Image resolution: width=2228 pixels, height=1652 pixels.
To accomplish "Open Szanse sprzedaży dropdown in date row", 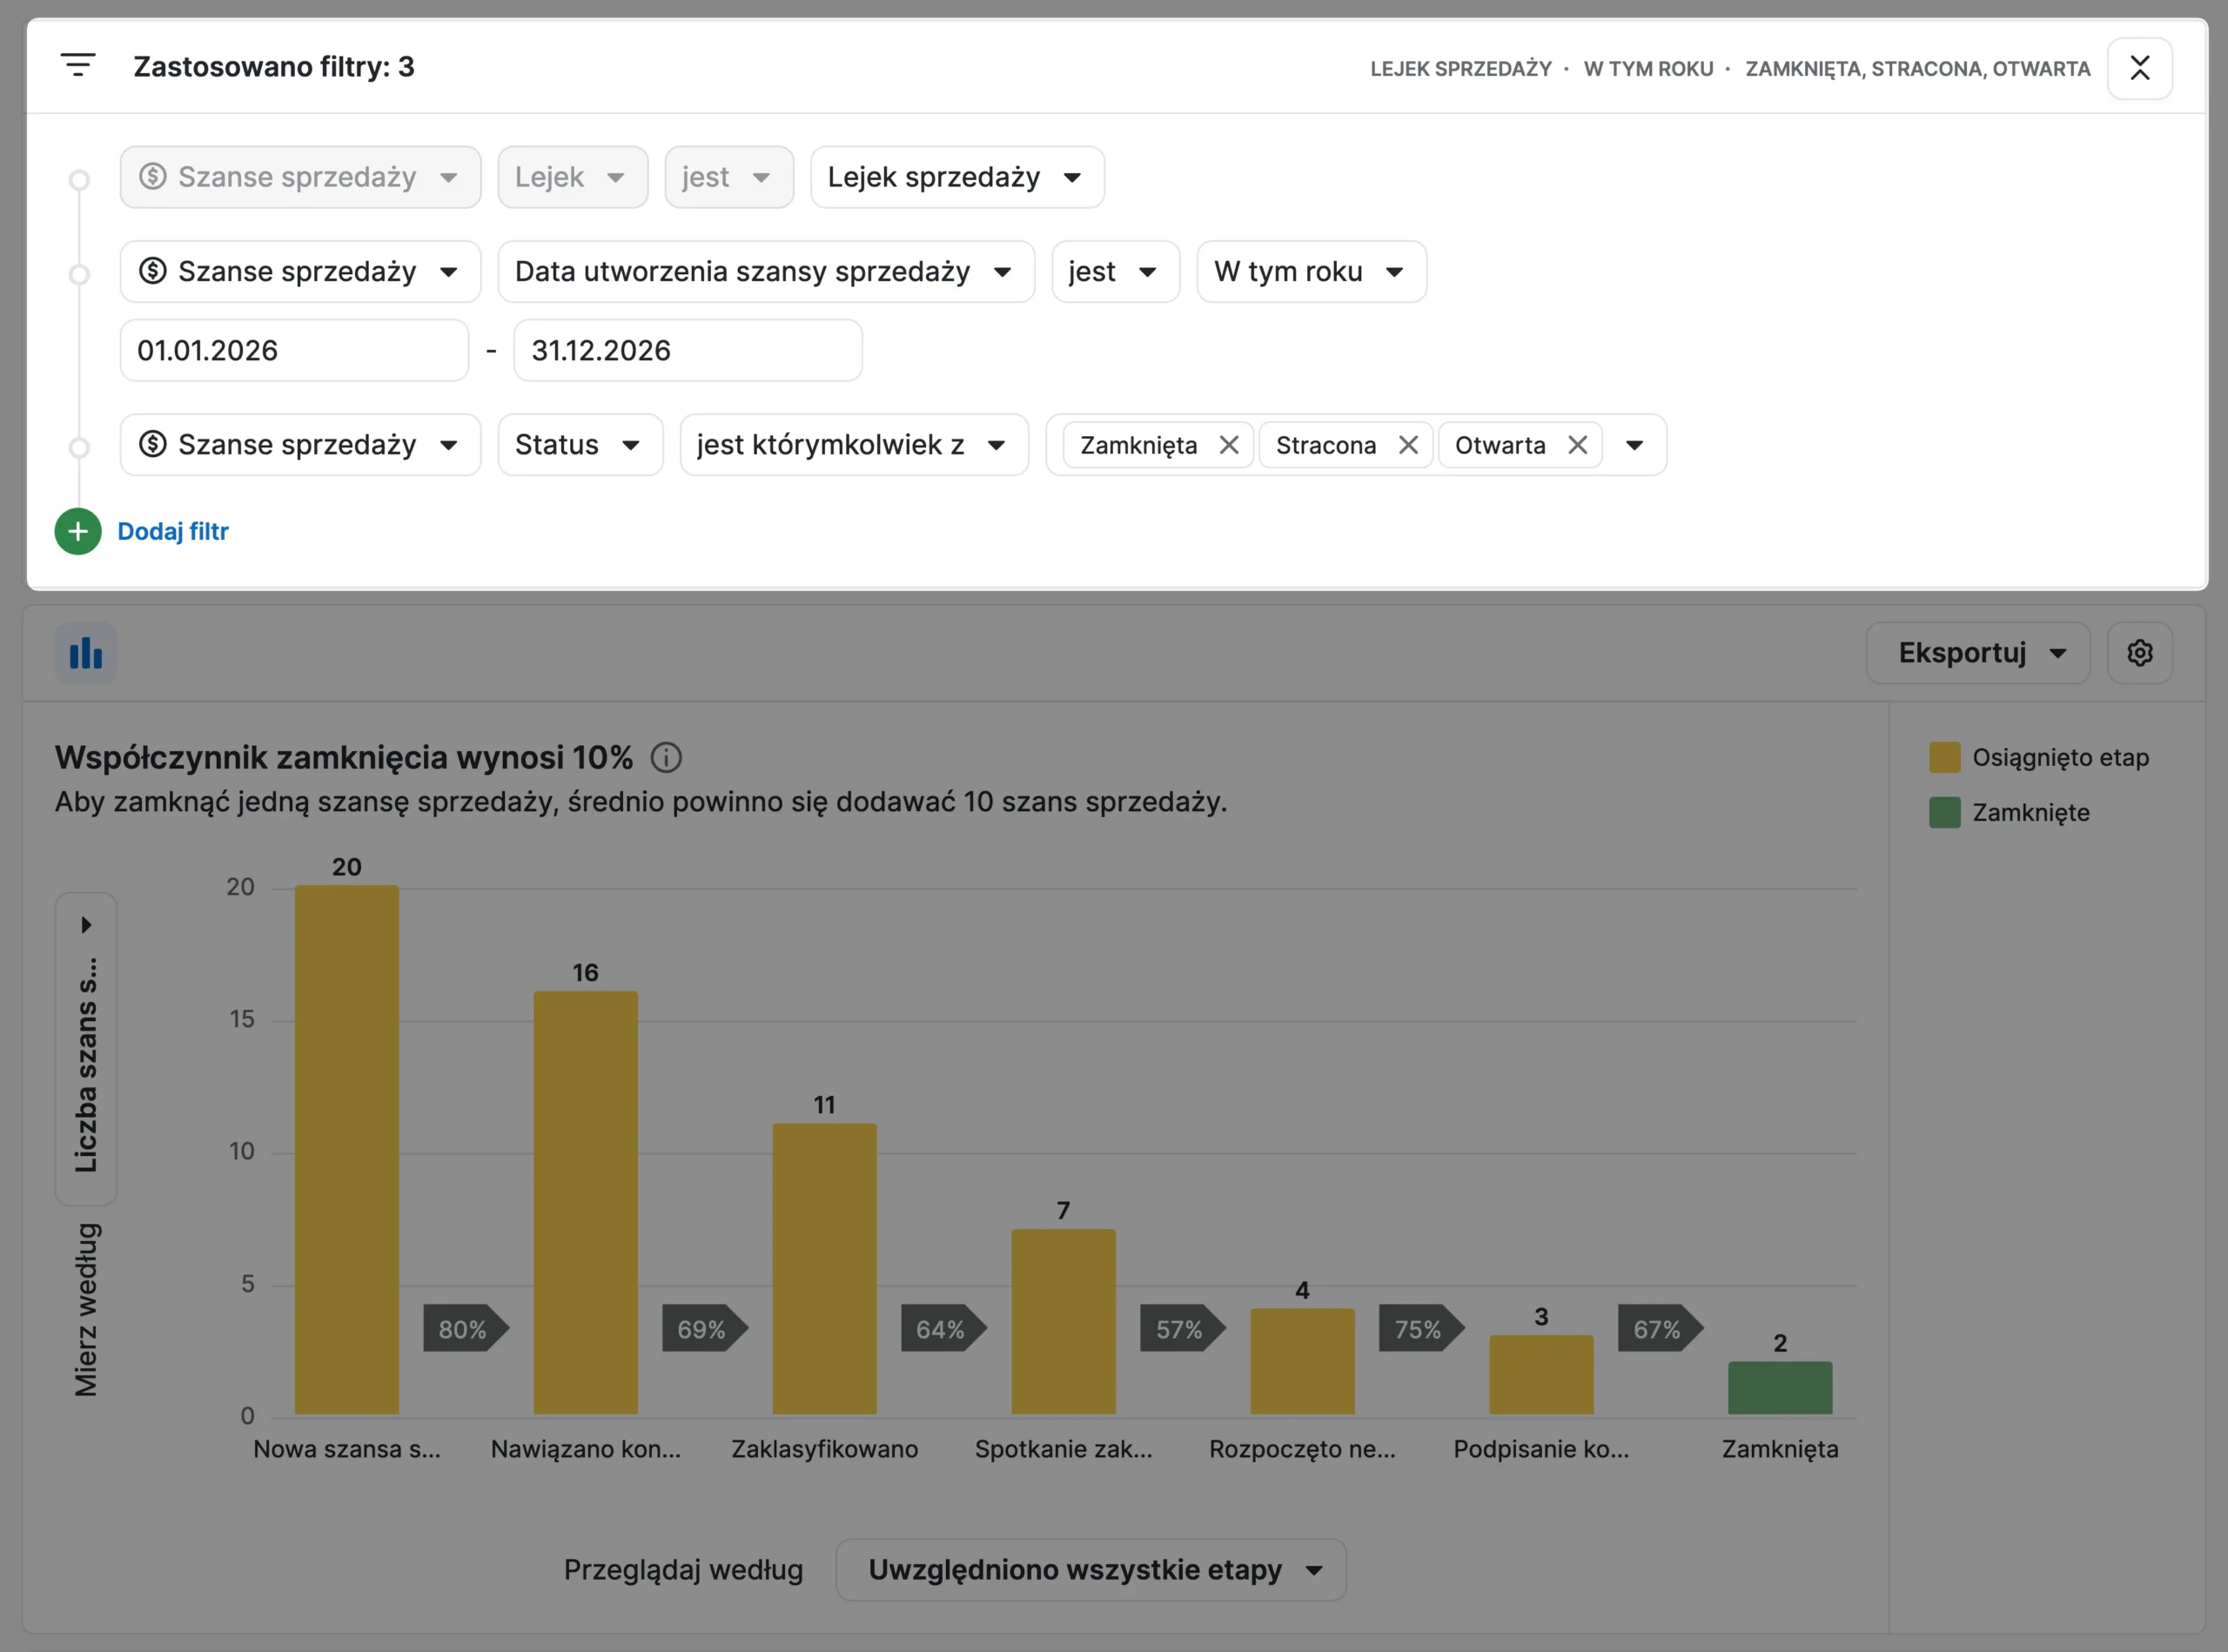I will tap(300, 271).
